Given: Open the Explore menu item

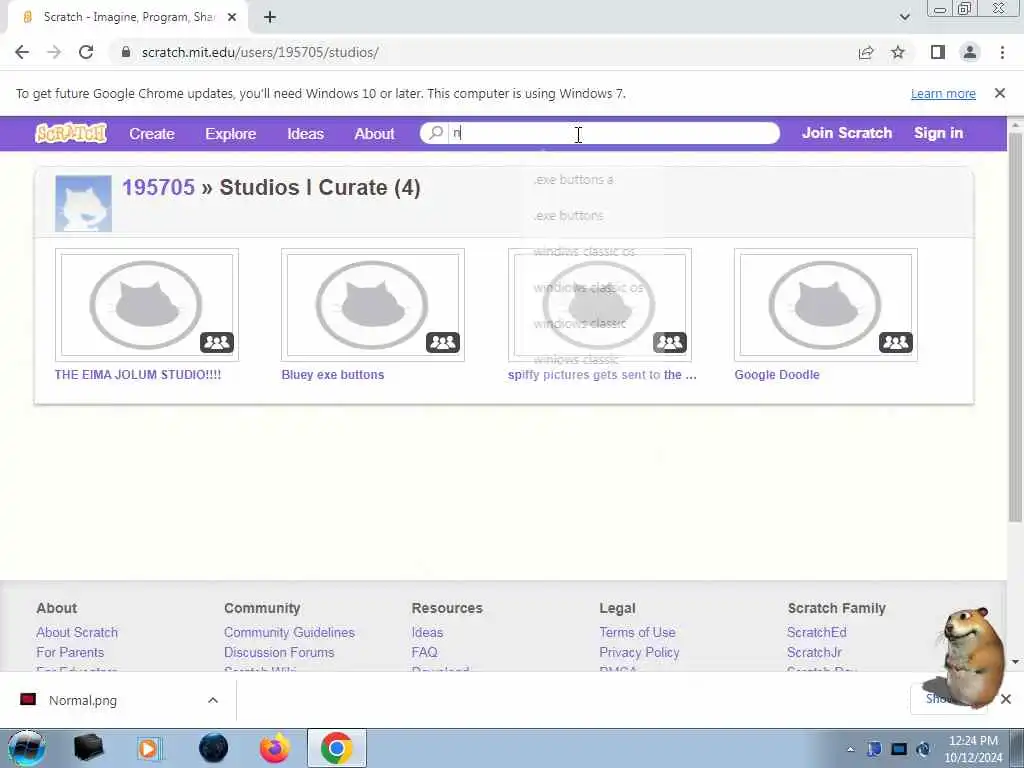Looking at the screenshot, I should (x=231, y=134).
